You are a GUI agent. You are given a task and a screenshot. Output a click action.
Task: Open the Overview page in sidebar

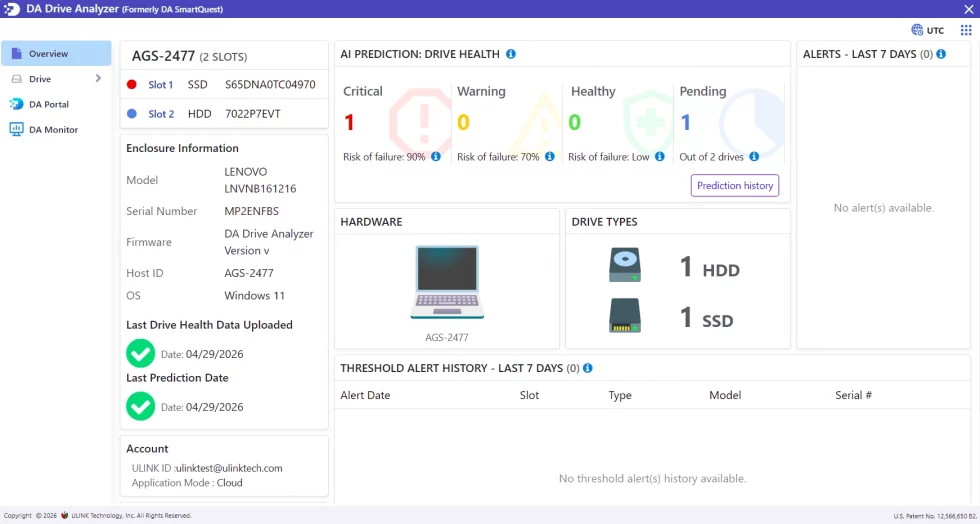(x=56, y=54)
